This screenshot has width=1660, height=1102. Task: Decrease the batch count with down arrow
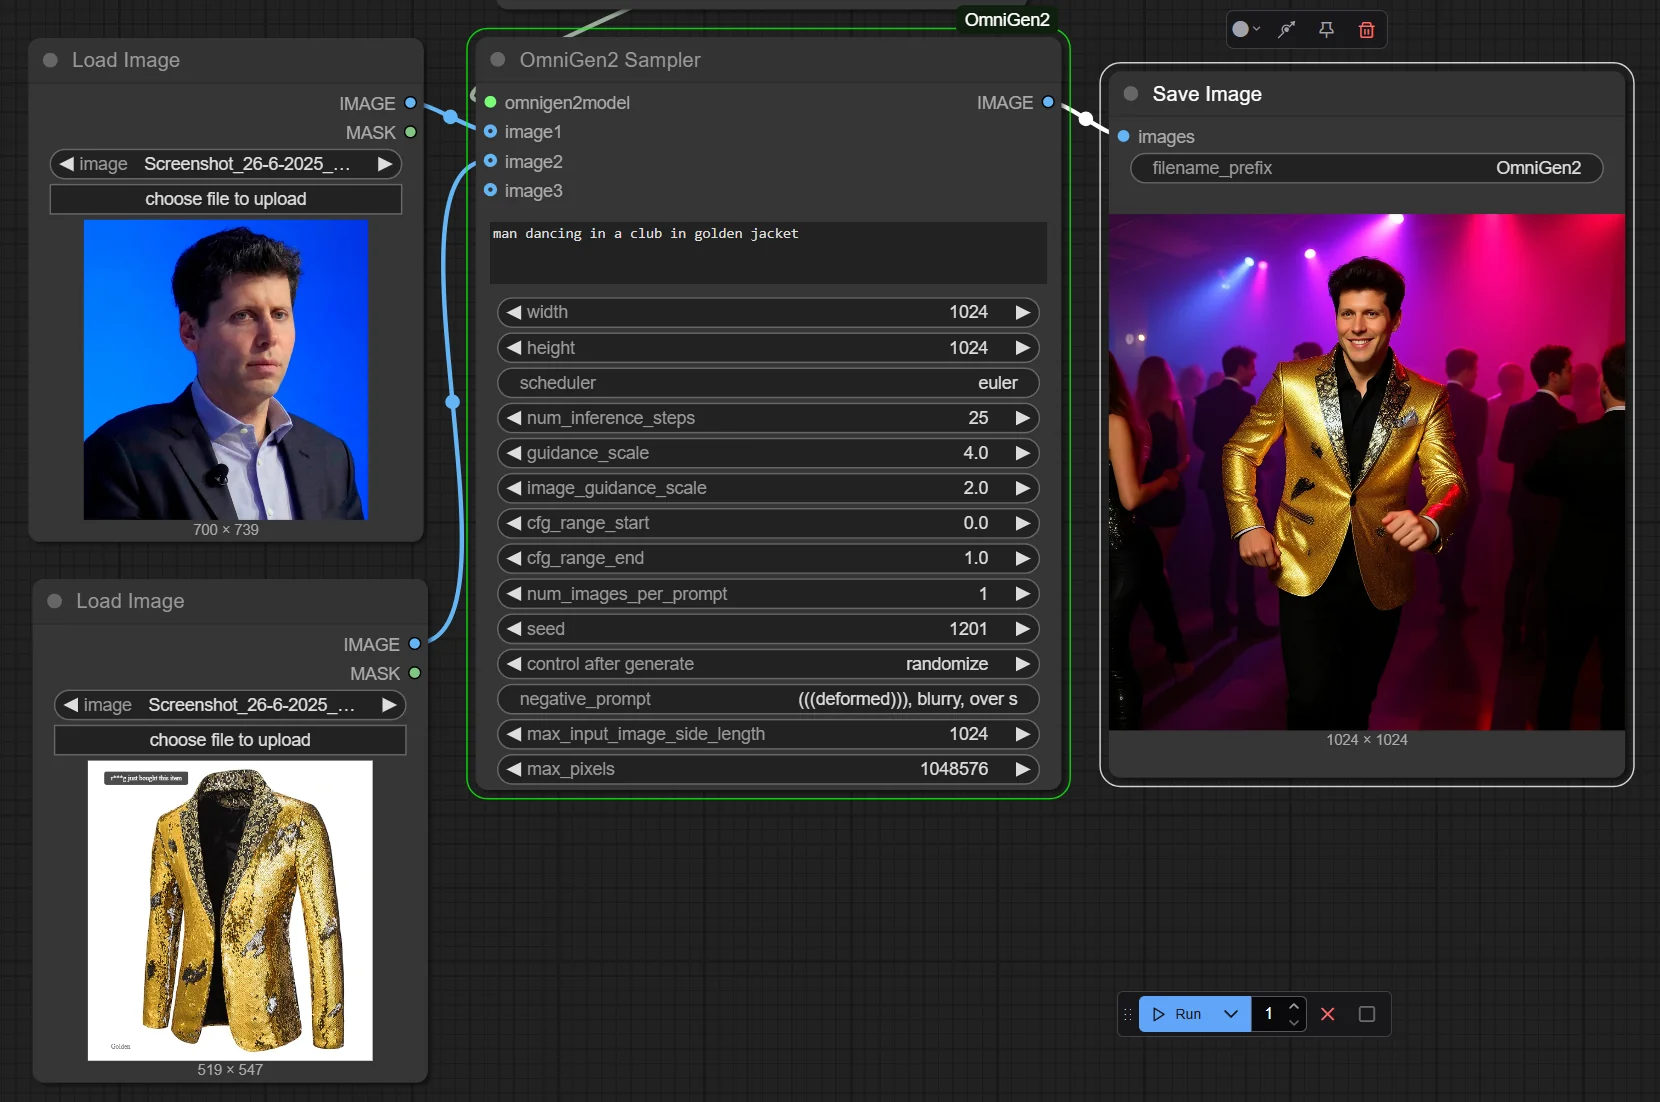[1294, 1022]
